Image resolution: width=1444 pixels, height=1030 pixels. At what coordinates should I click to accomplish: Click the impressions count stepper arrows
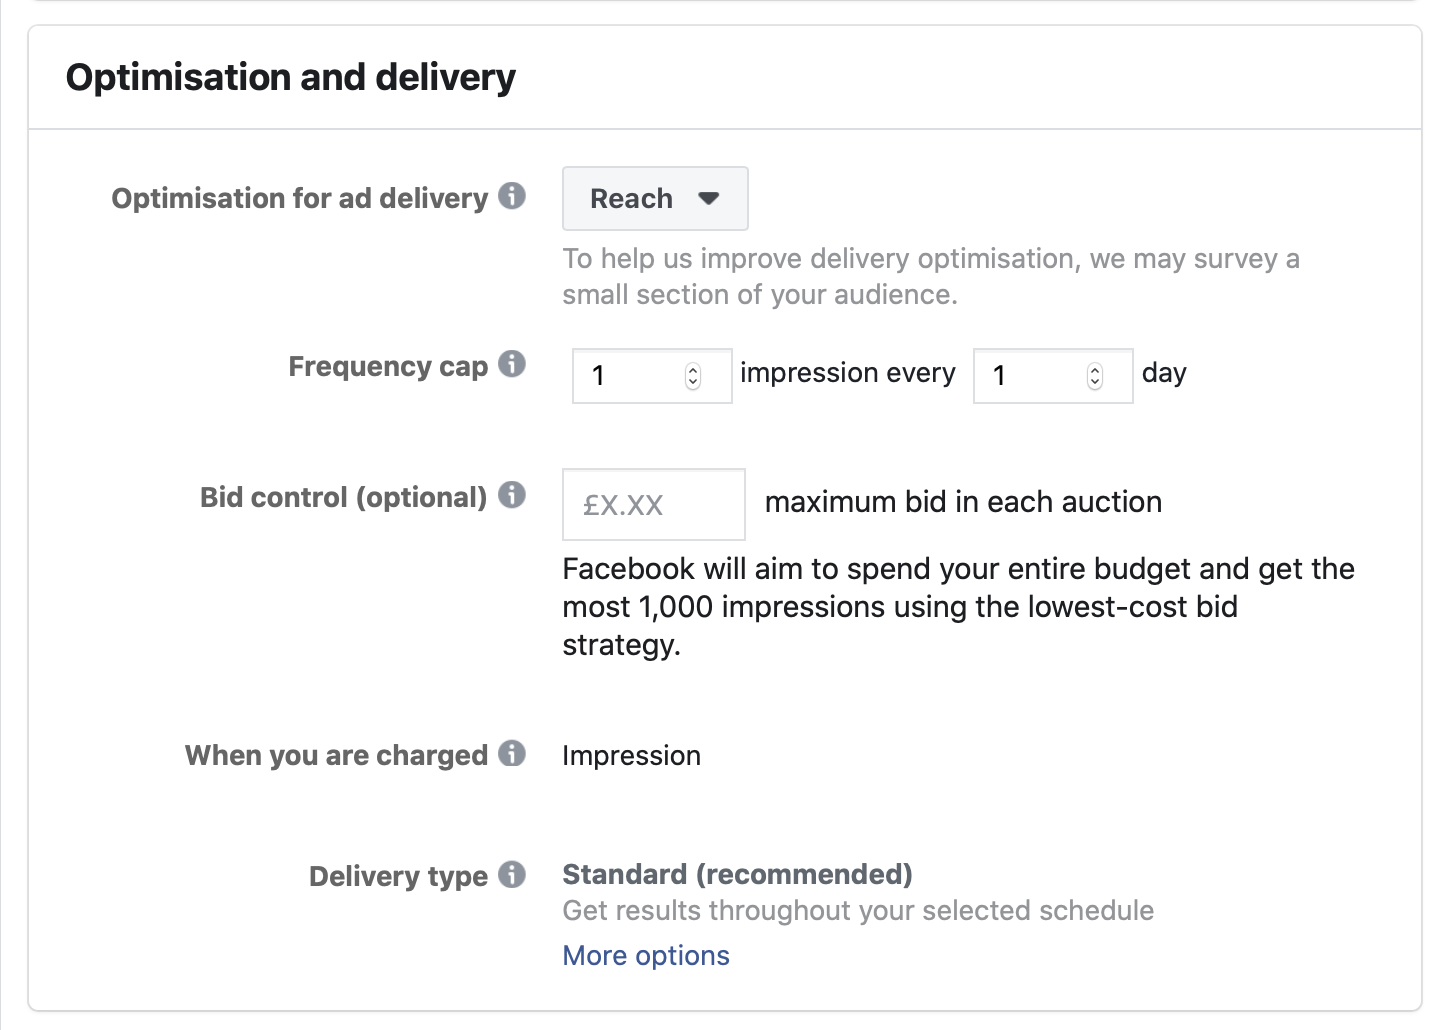coord(693,376)
